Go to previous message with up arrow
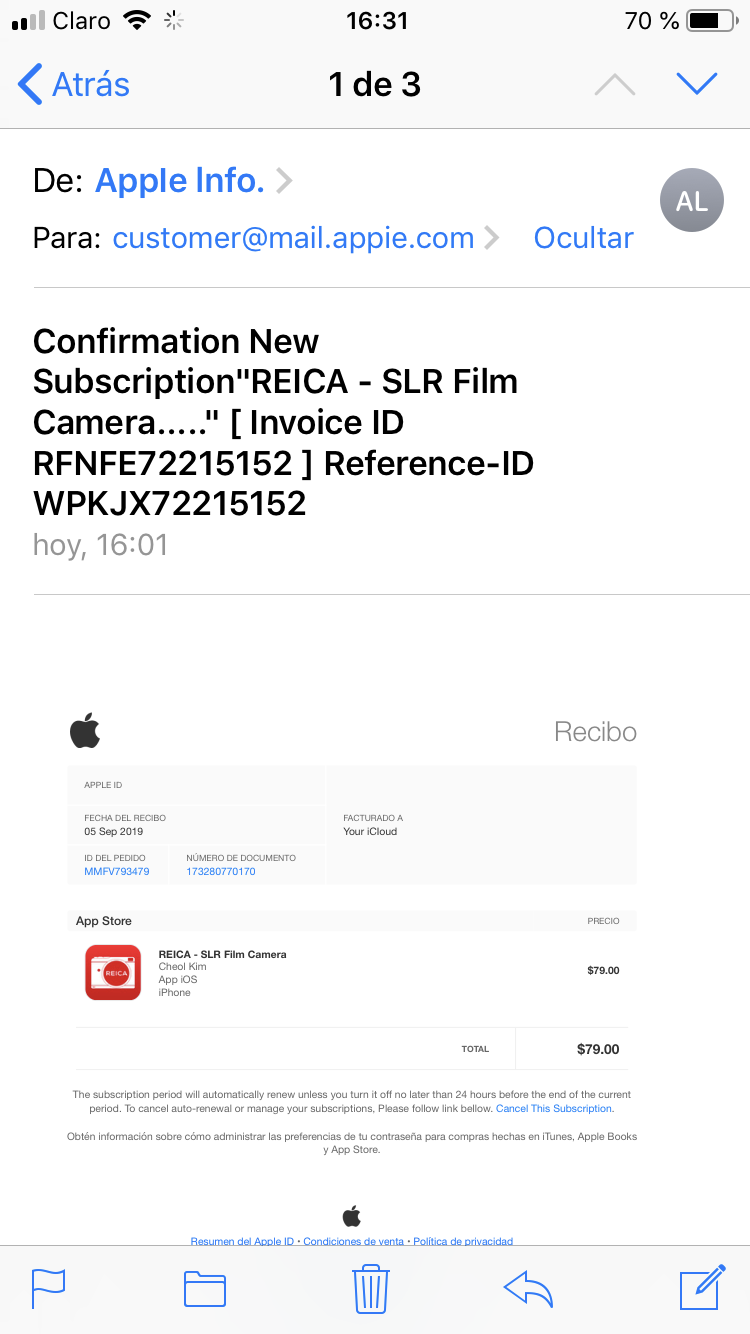This screenshot has height=1334, width=750. (614, 85)
